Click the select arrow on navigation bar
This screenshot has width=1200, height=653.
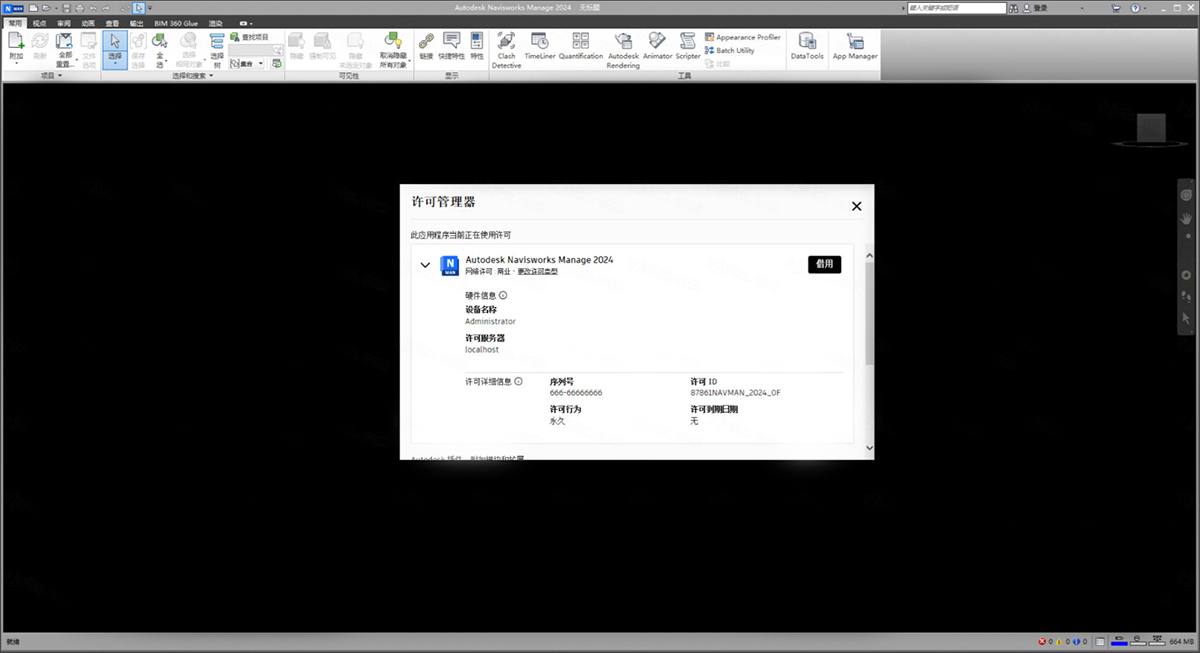[1186, 318]
